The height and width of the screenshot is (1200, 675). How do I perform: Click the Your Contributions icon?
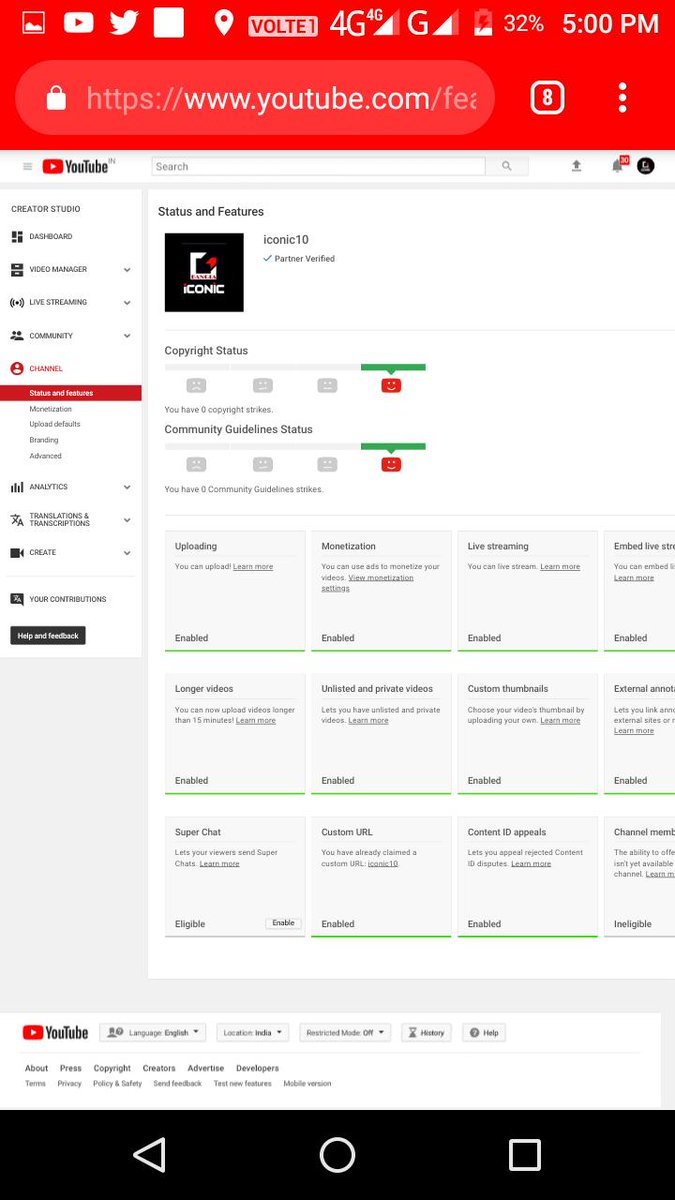17,599
